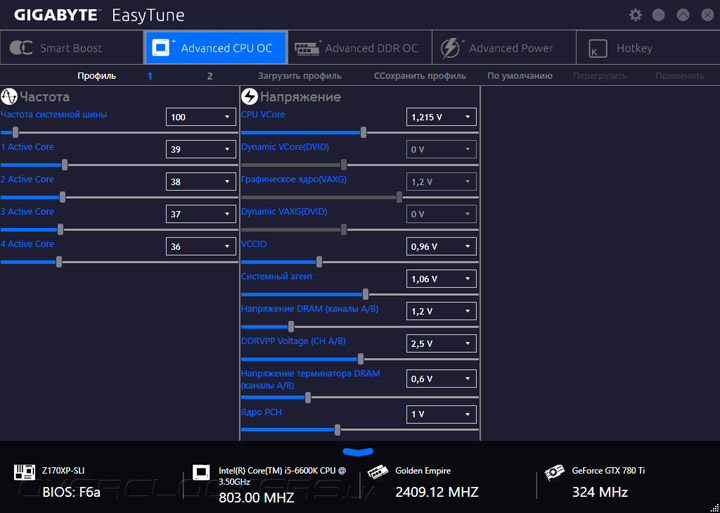Click the Advanced Power lightning icon

[450, 48]
